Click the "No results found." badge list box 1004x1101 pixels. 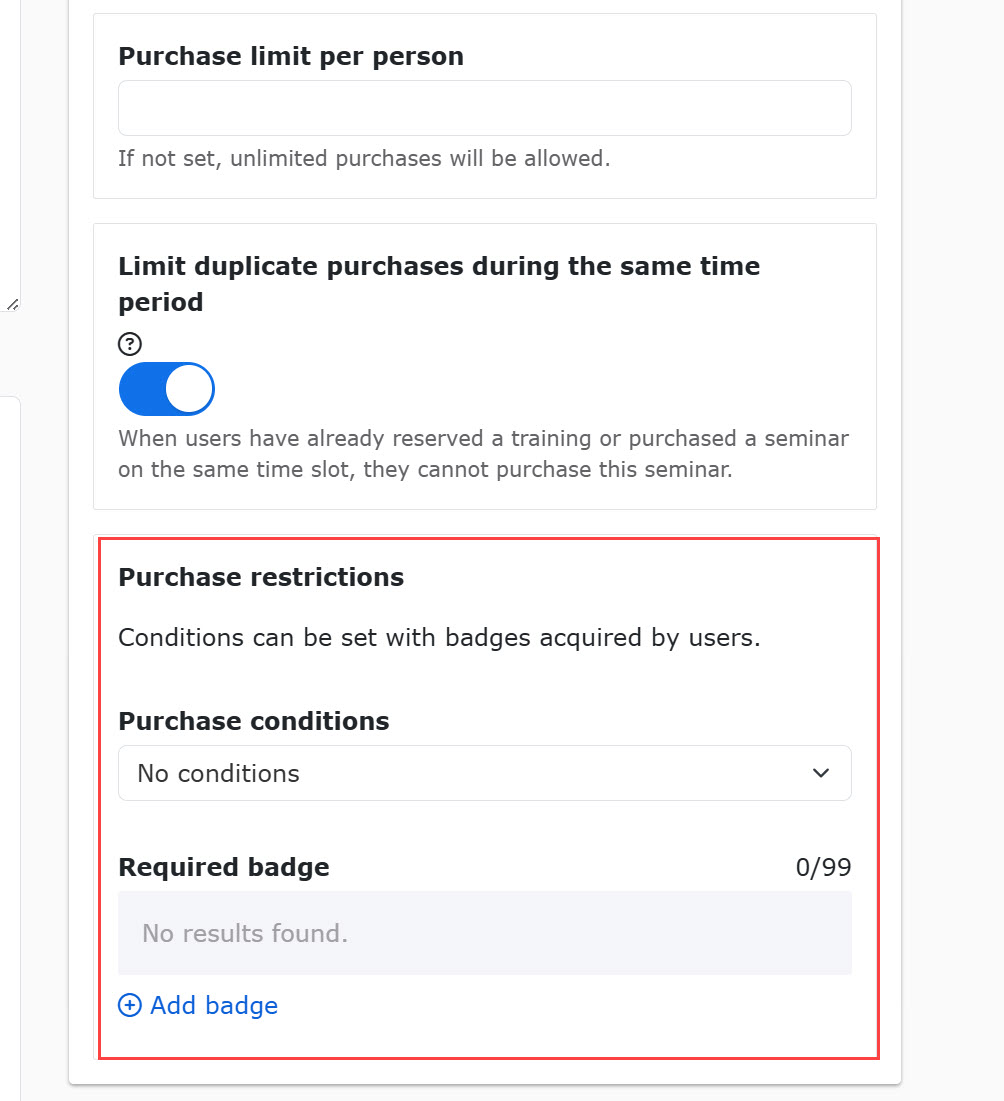(x=484, y=933)
